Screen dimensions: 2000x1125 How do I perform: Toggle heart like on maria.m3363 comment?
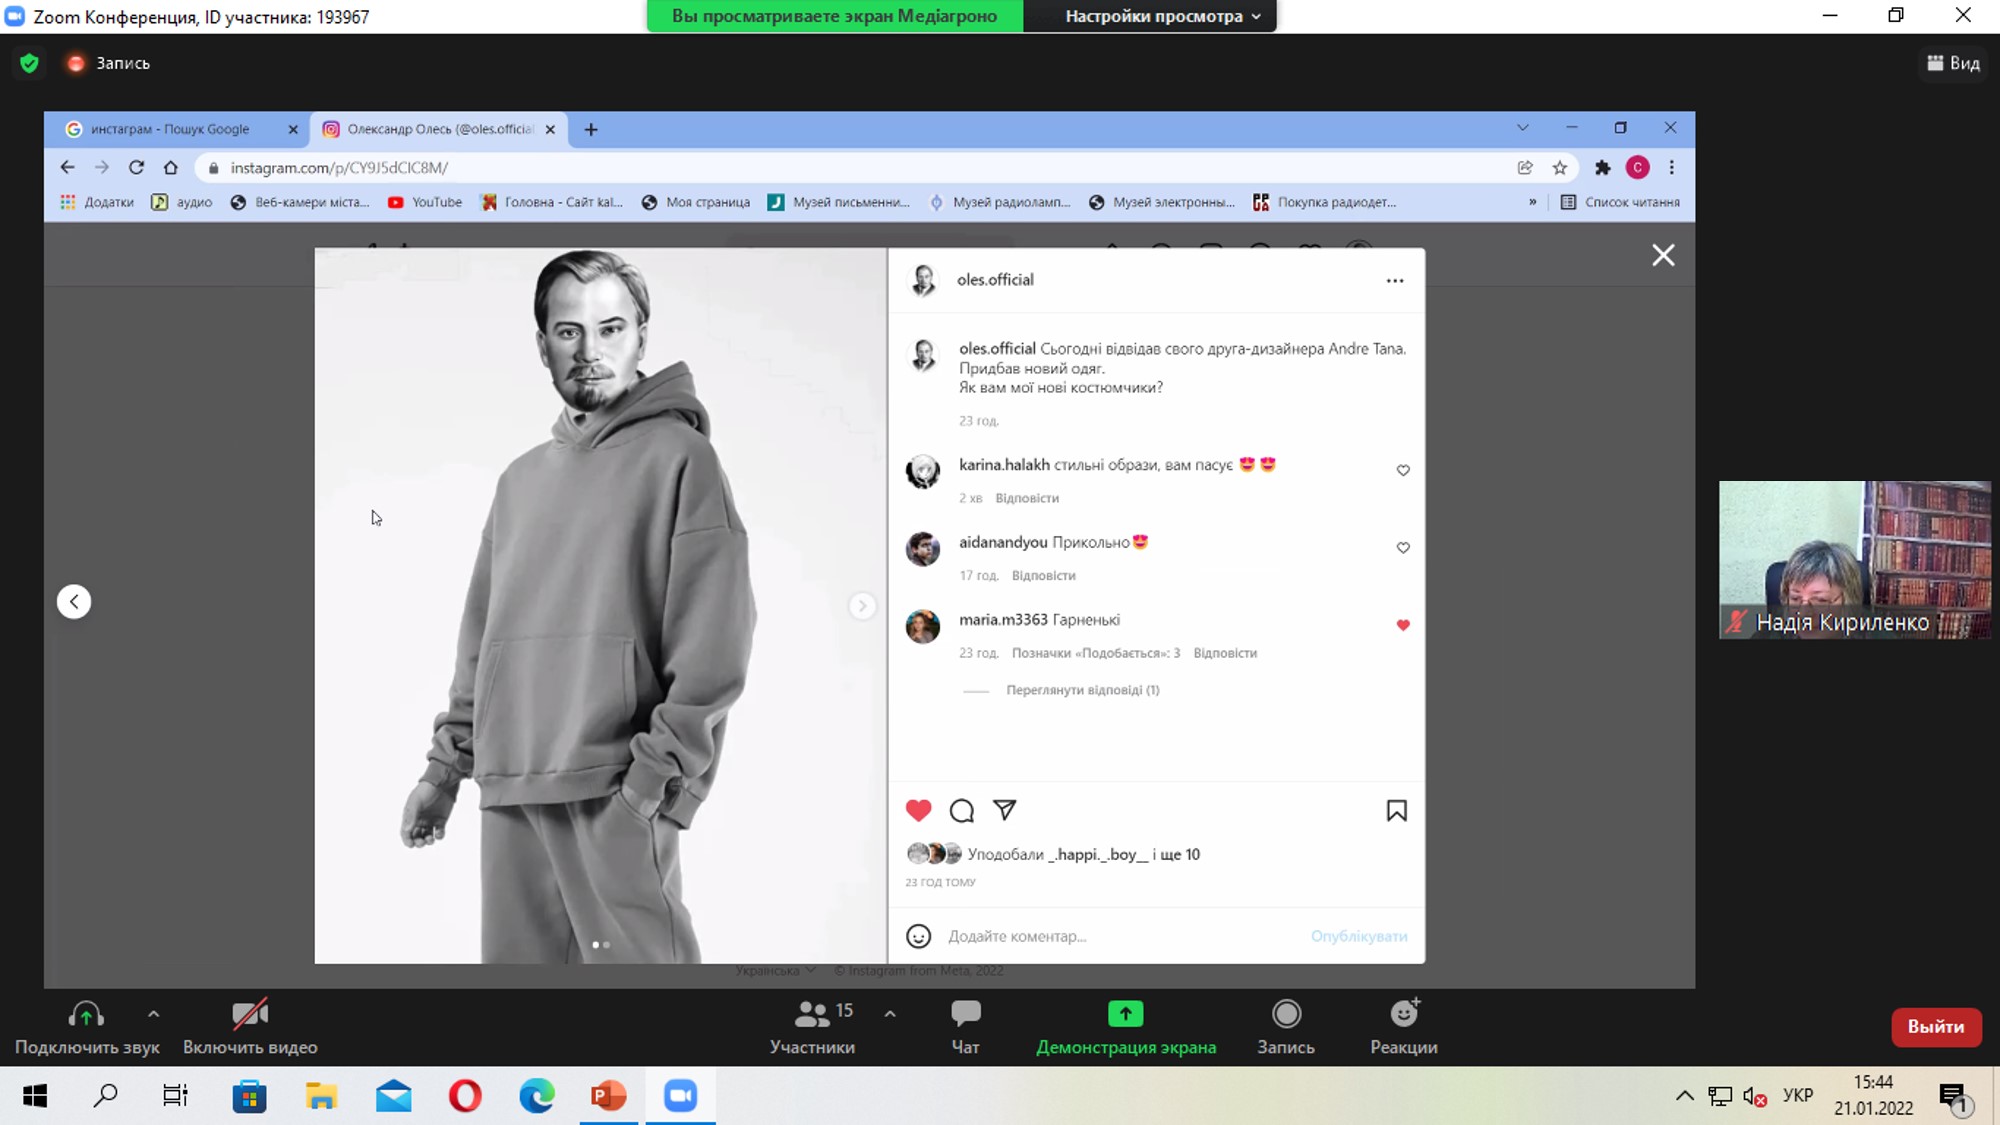click(1403, 625)
